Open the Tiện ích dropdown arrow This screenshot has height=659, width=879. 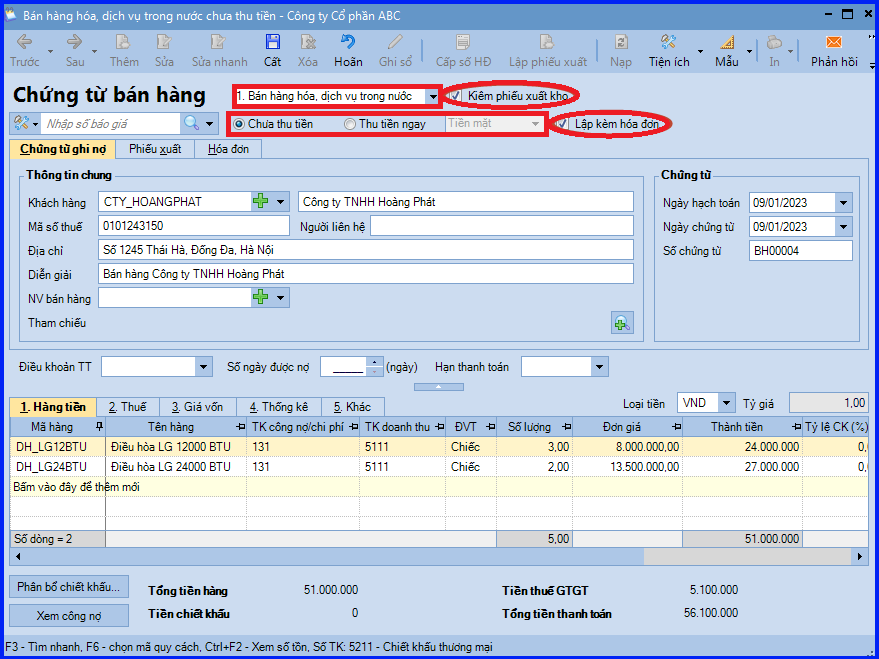(x=700, y=52)
